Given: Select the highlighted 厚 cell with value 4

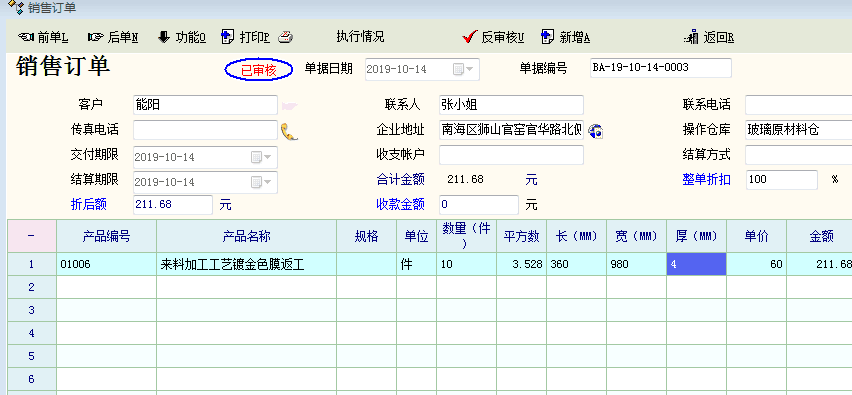Looking at the screenshot, I should 697,265.
